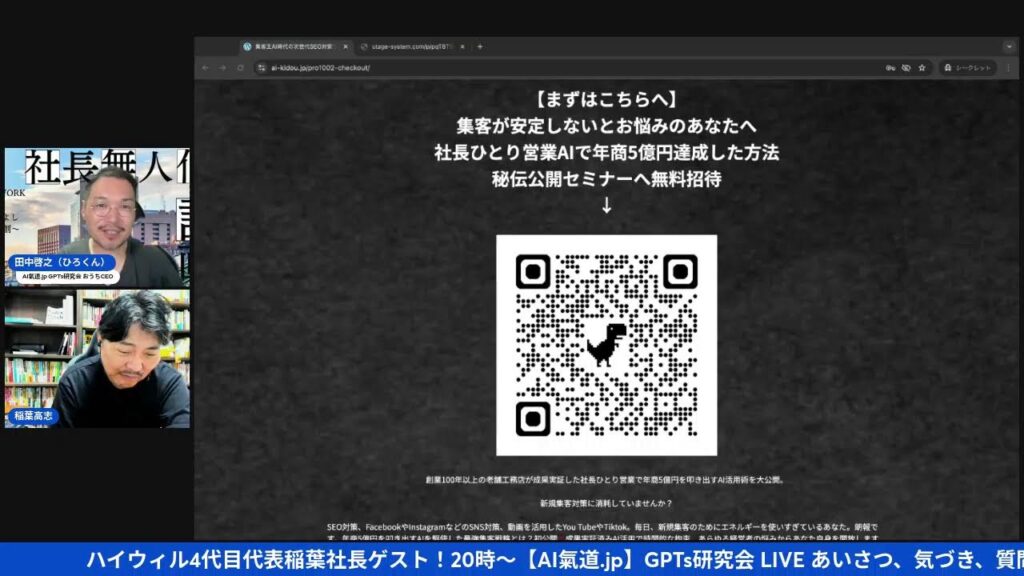
Task: Expand the tab search dropdown arrow
Action: (x=1007, y=46)
